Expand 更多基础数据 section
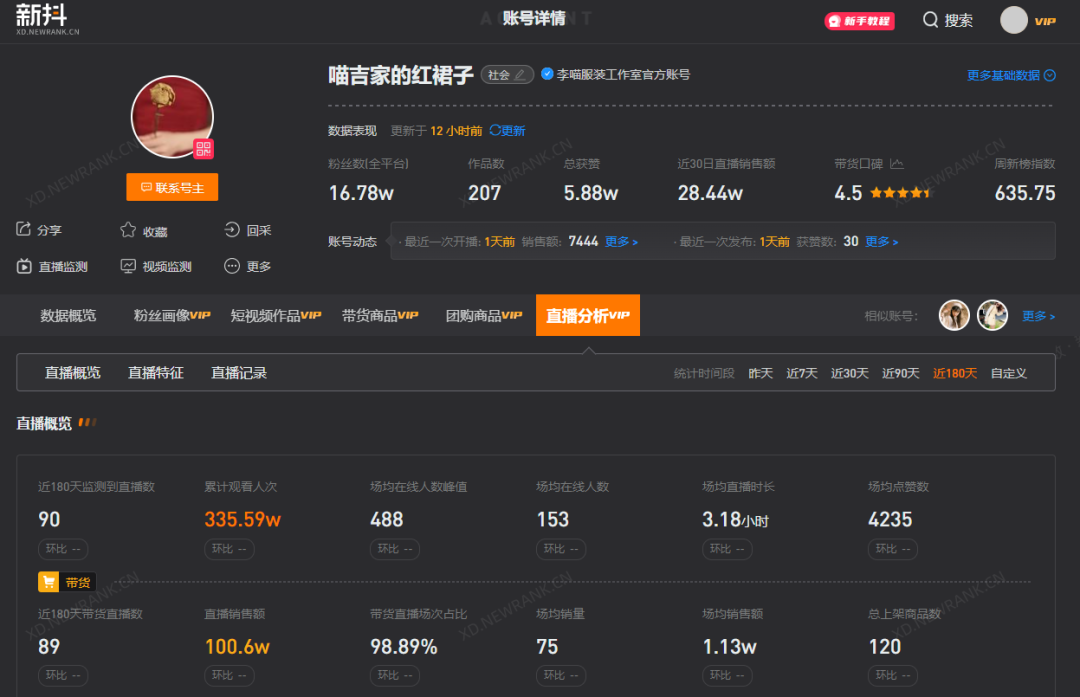Viewport: 1080px width, 697px height. 1010,75
